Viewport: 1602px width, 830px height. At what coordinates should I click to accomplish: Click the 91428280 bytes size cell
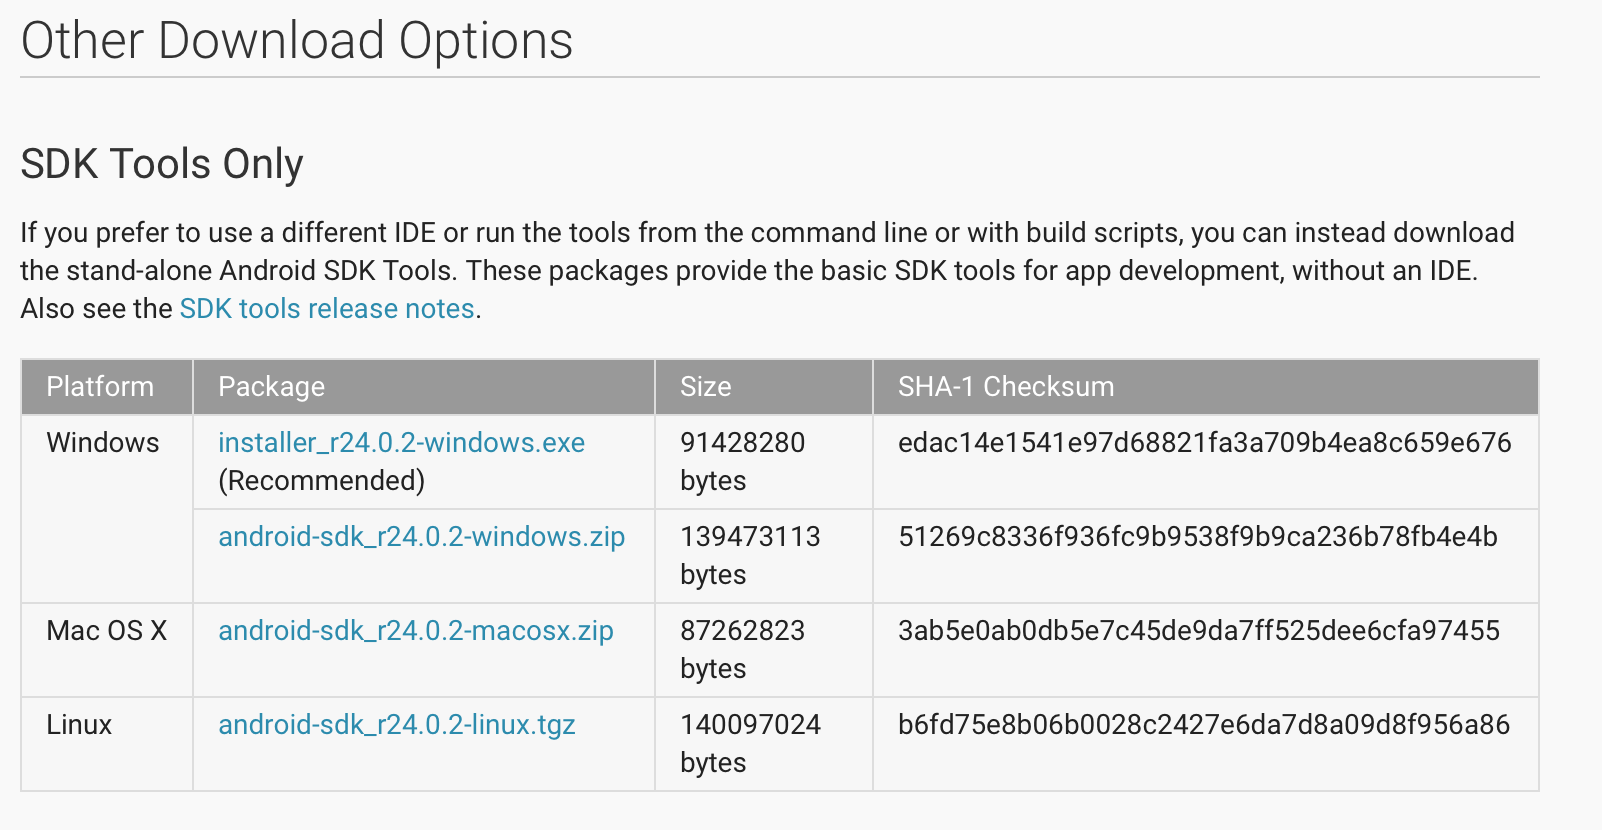(x=742, y=461)
